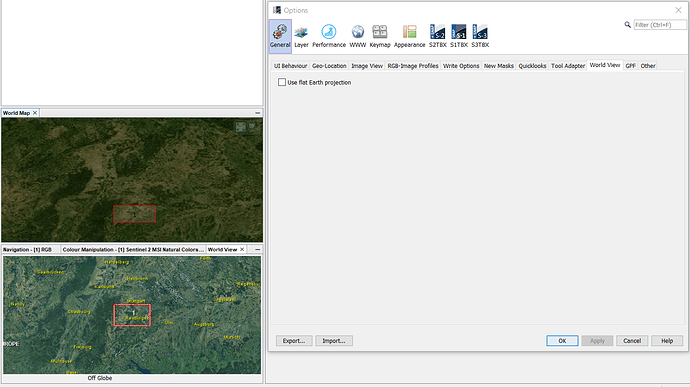Select the World View options tab
This screenshot has width=690, height=387.
click(x=605, y=65)
